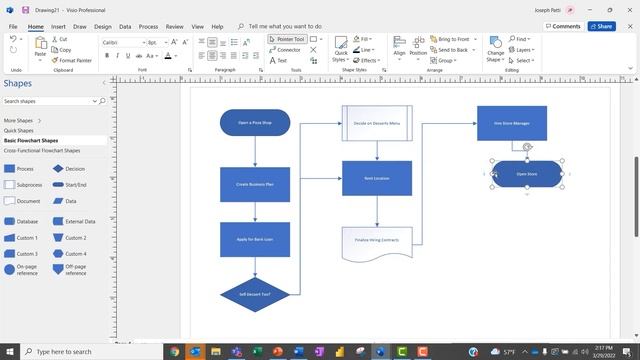
Task: Open the Line dropdown
Action: [x=364, y=50]
